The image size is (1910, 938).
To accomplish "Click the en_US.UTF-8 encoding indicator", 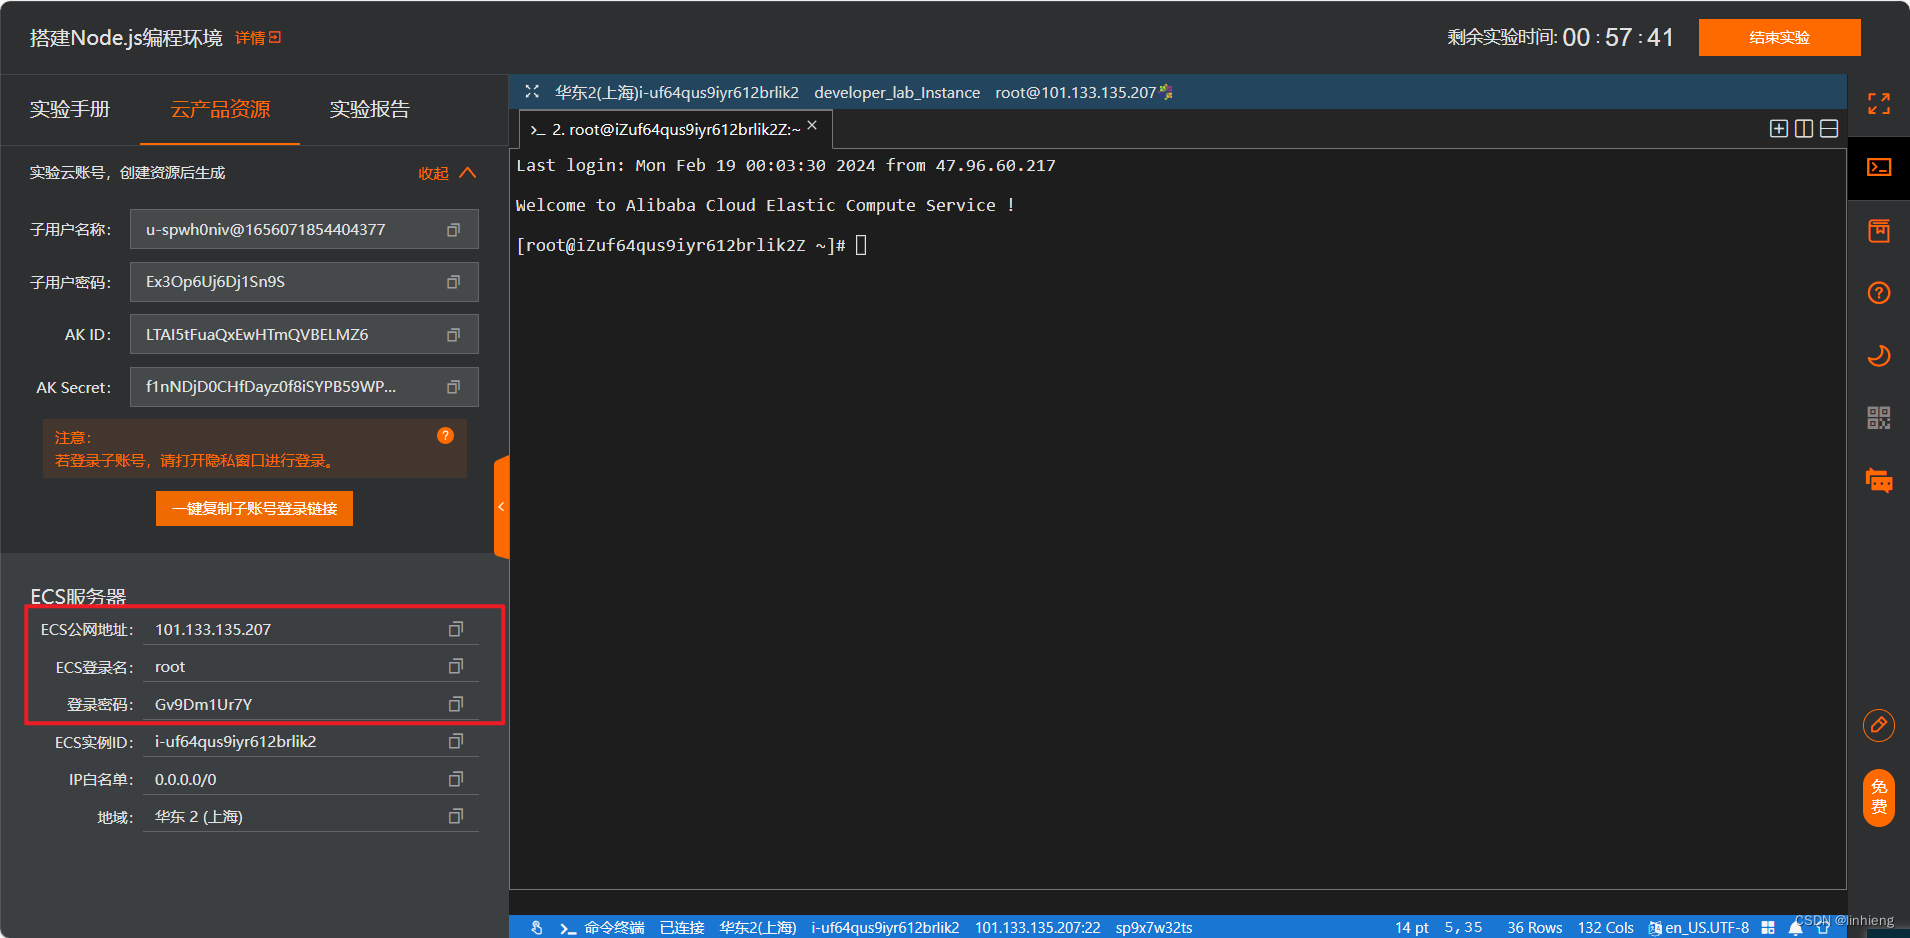I will coord(1699,928).
